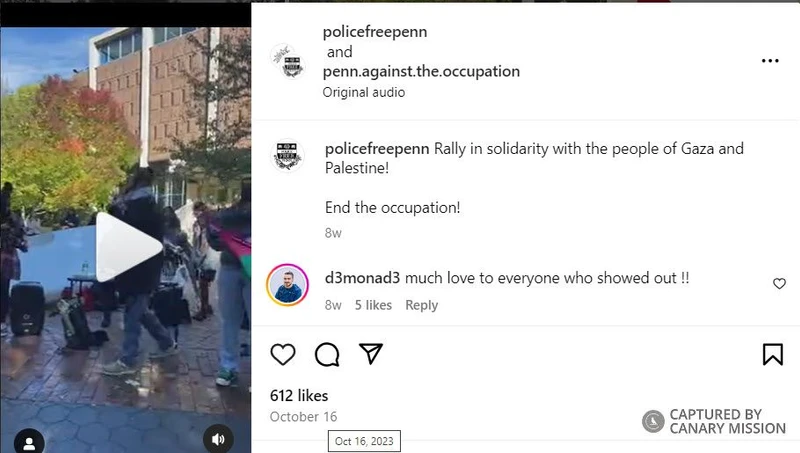Screen dimensions: 800x453
Task: Like the post with heart icon
Action: tap(283, 354)
